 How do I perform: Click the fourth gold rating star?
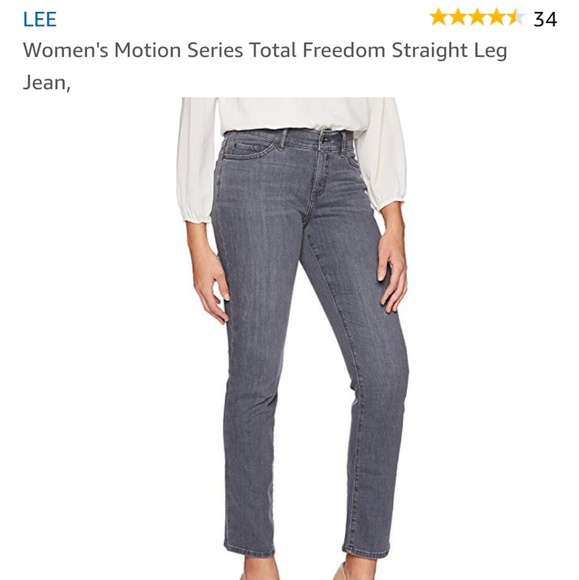(x=496, y=17)
